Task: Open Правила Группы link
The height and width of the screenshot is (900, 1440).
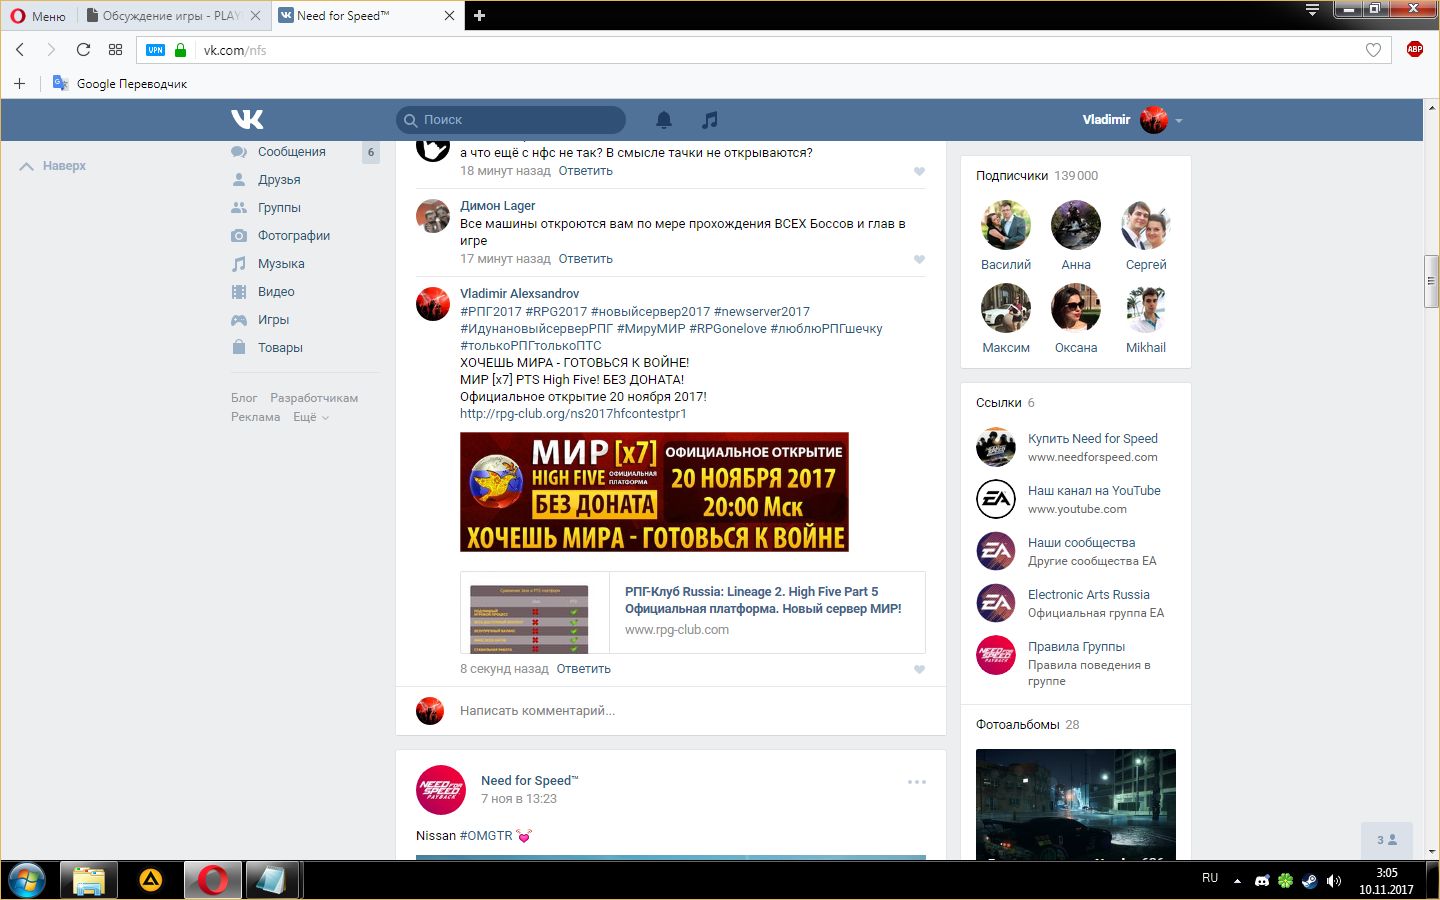Action: [x=1076, y=647]
